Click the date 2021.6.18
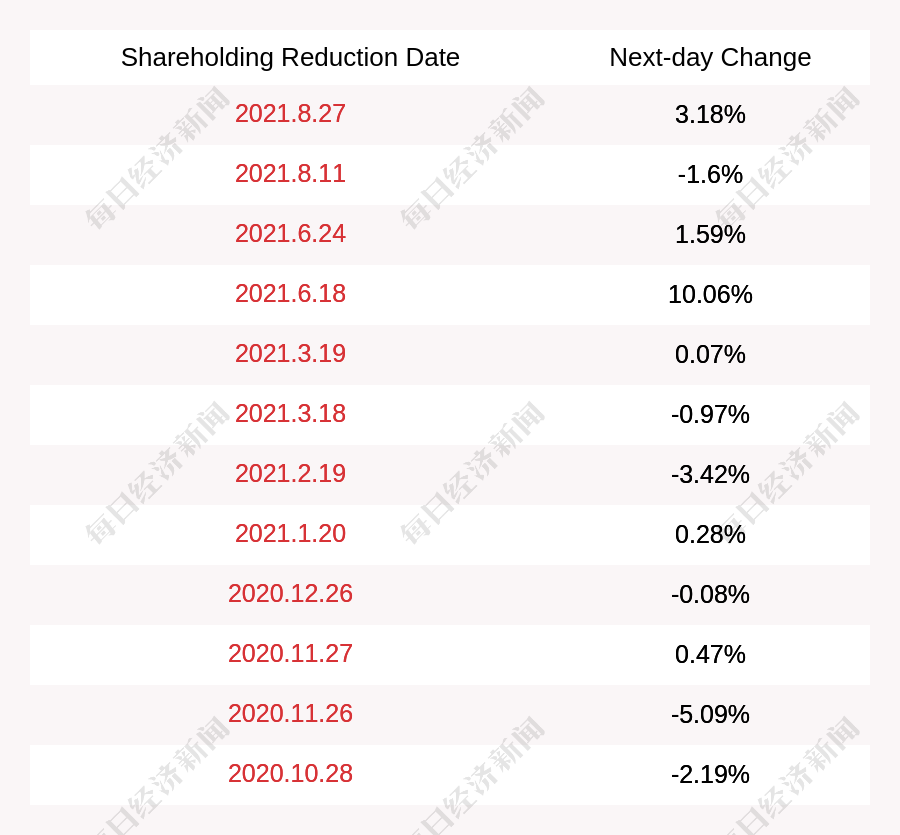Image resolution: width=900 pixels, height=835 pixels. tap(290, 294)
